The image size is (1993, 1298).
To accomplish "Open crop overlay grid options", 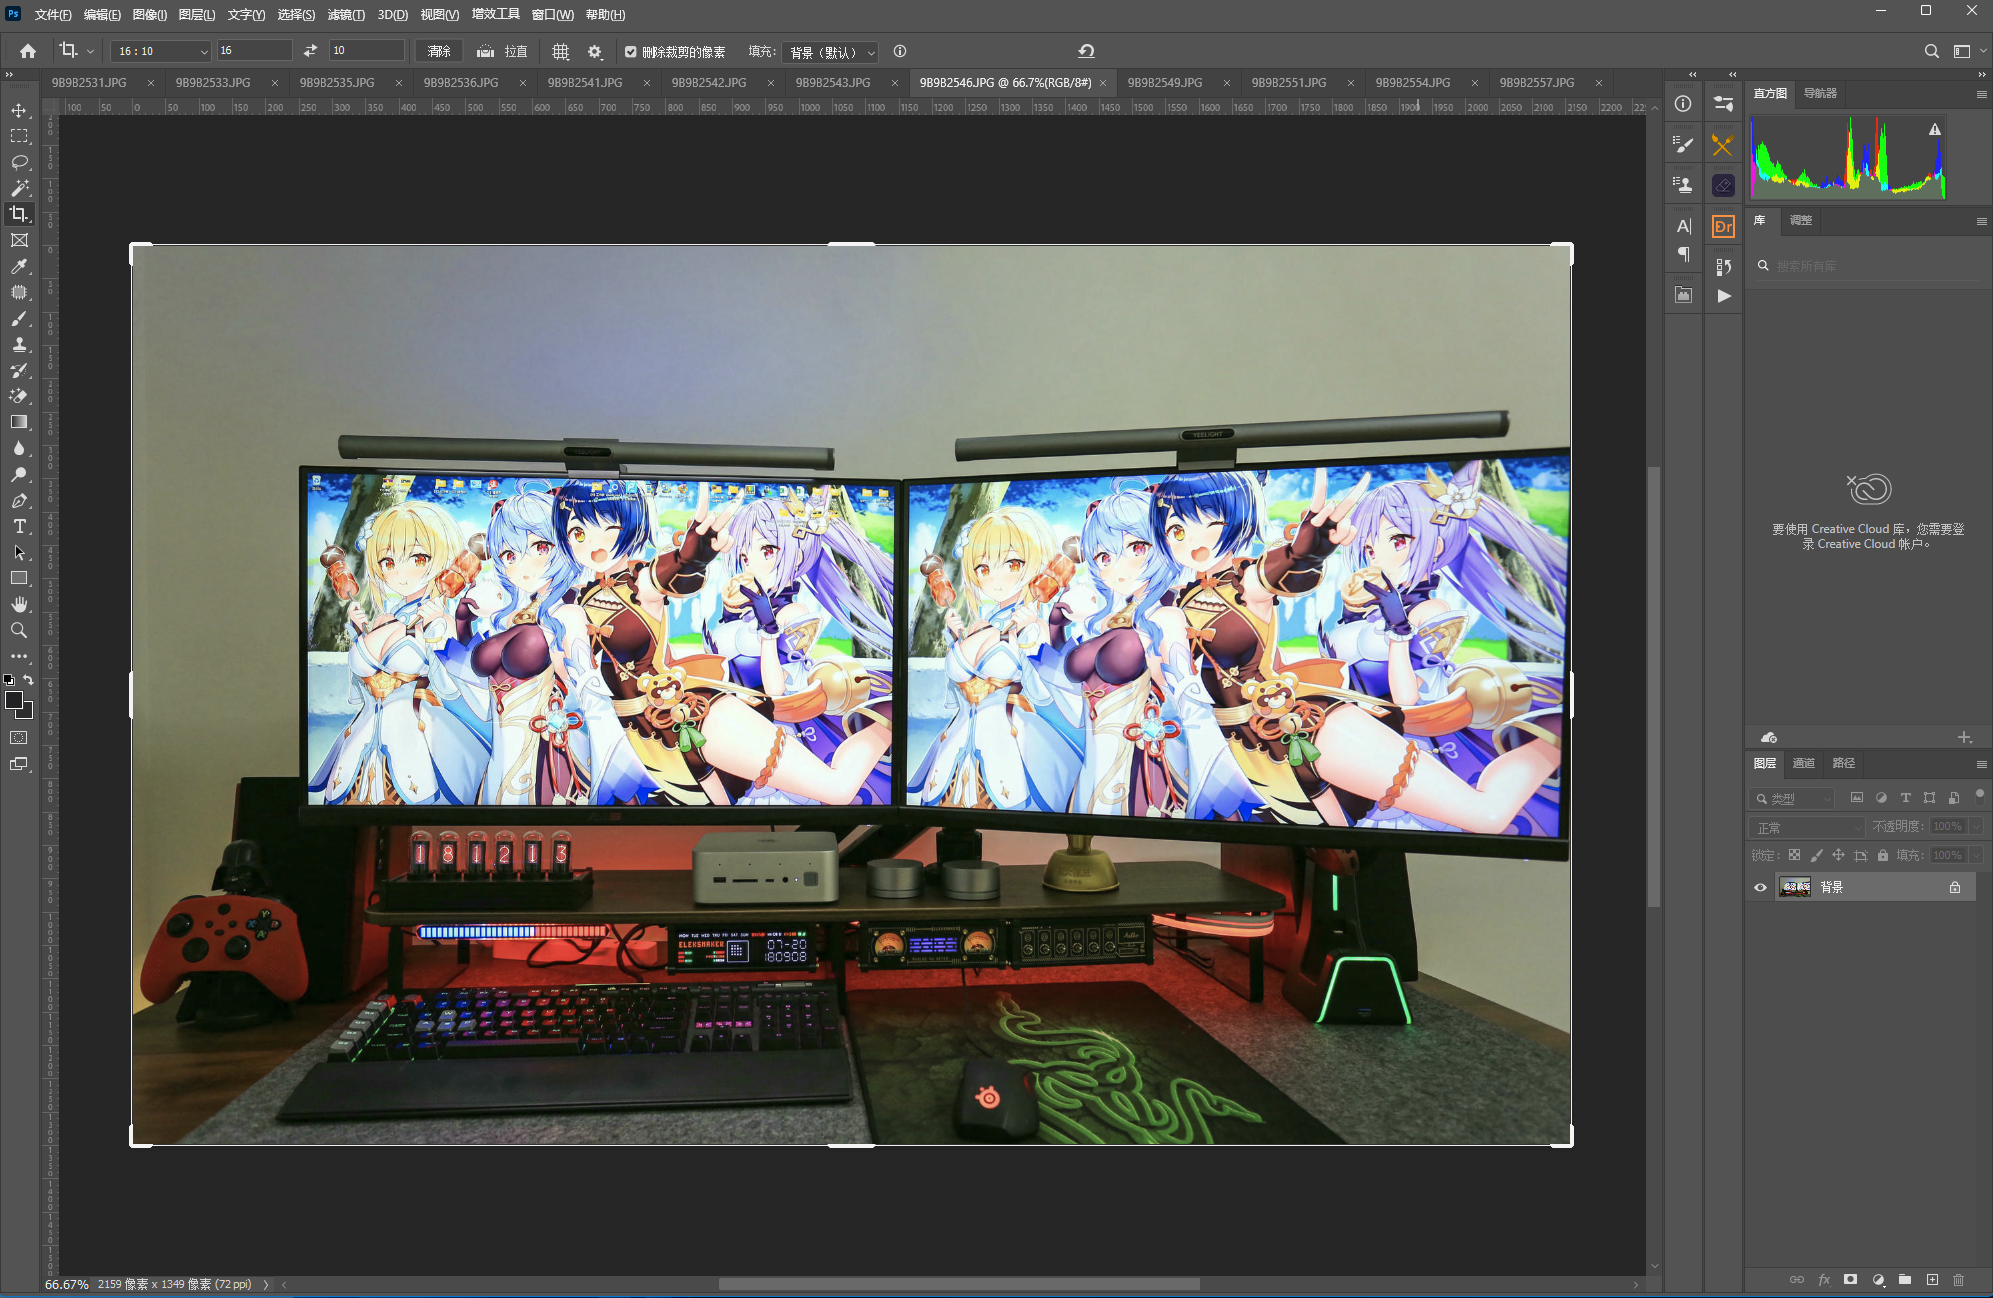I will pos(561,51).
